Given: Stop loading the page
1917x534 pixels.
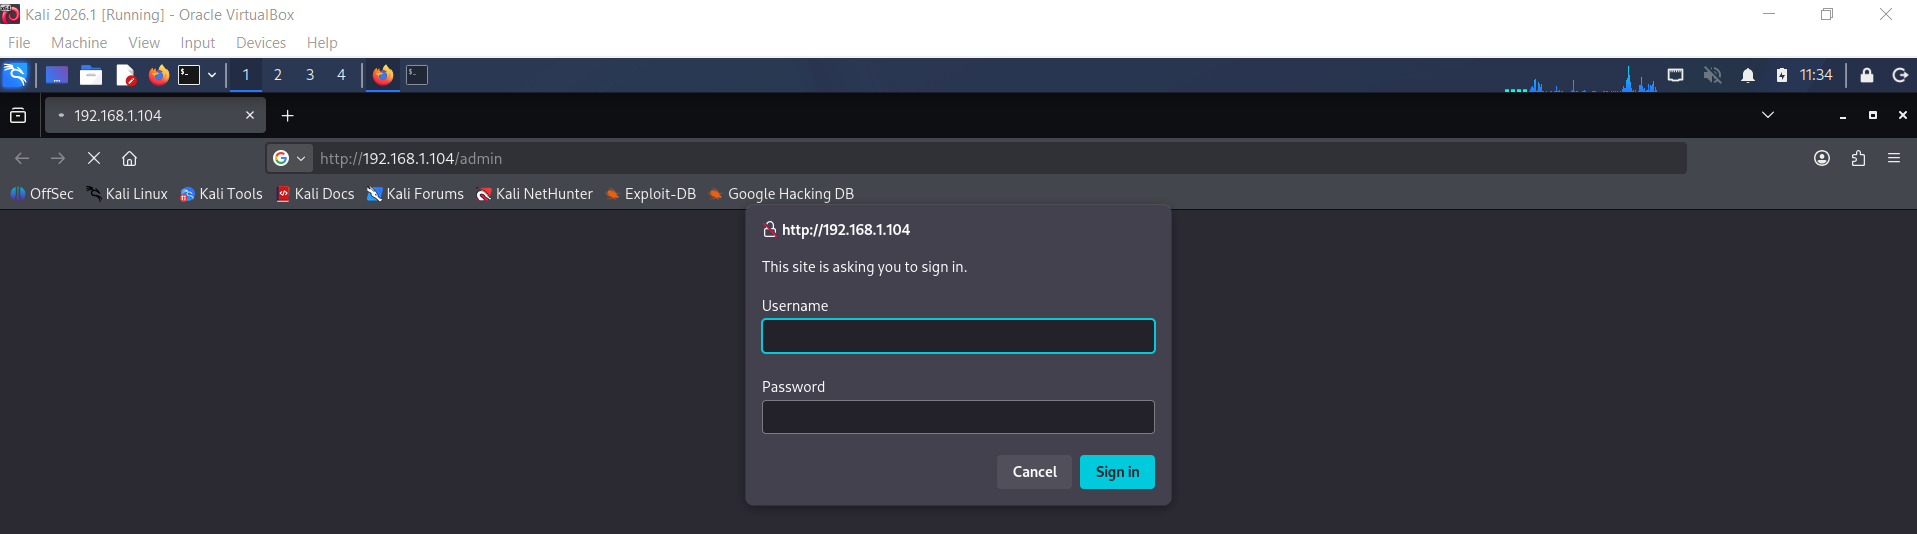Looking at the screenshot, I should tap(94, 158).
